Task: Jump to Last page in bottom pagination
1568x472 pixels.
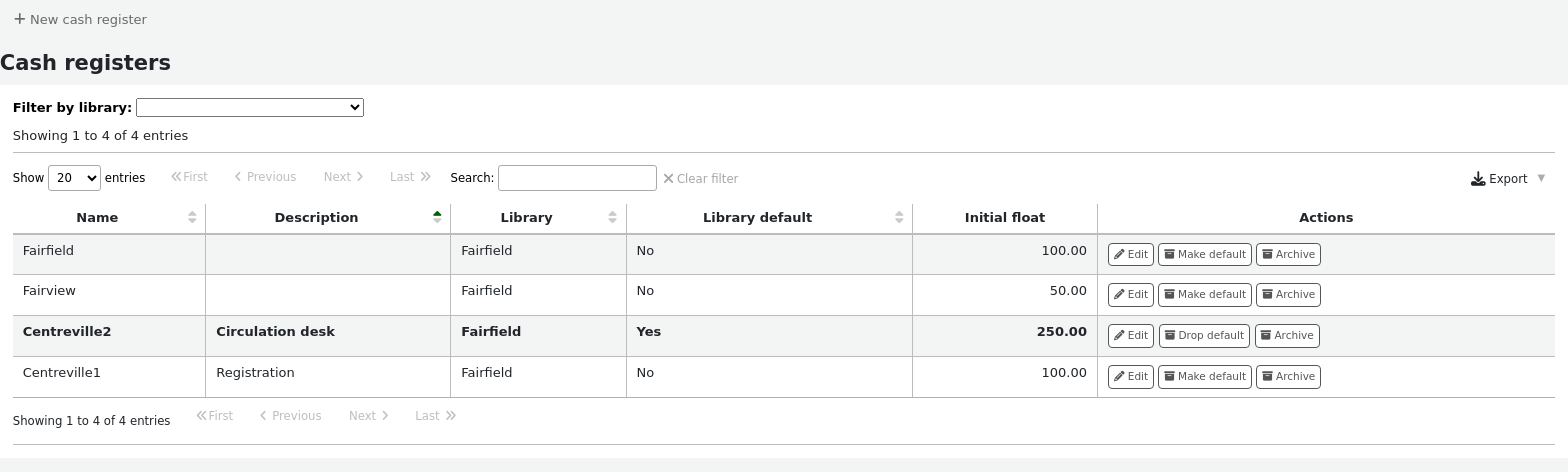Action: coord(435,416)
